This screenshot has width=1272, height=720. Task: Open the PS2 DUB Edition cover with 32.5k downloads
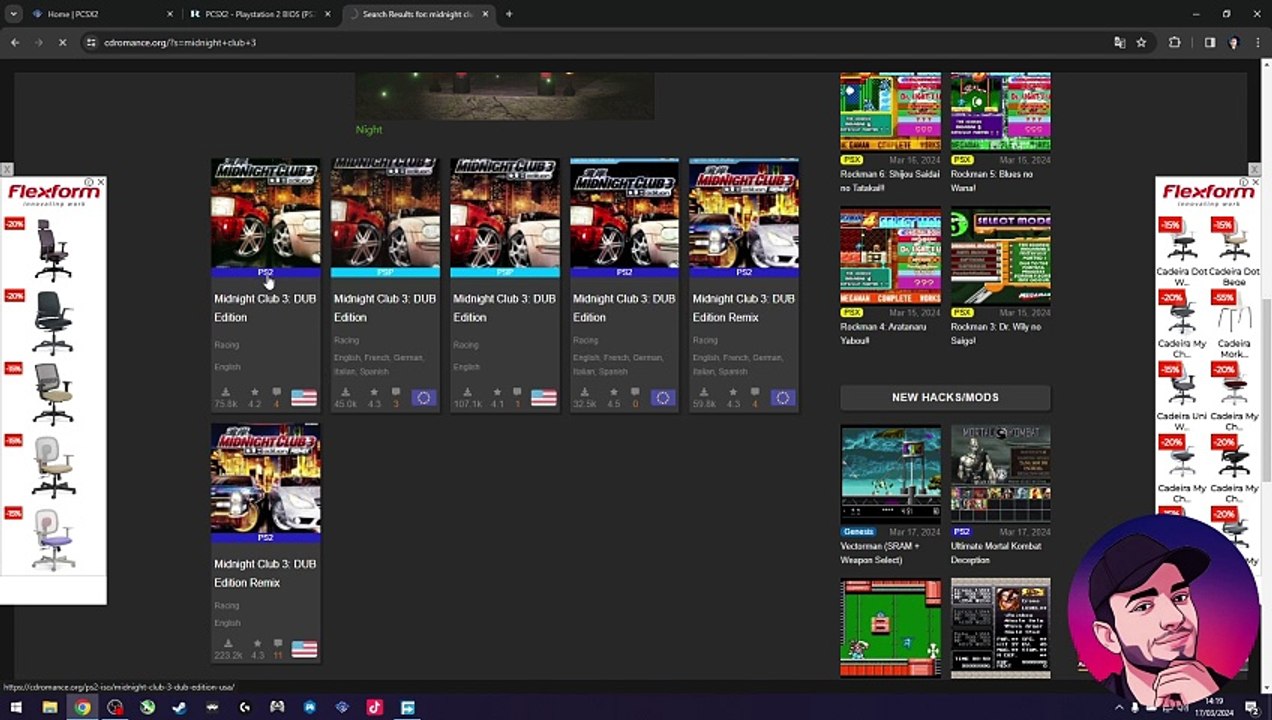tap(624, 216)
